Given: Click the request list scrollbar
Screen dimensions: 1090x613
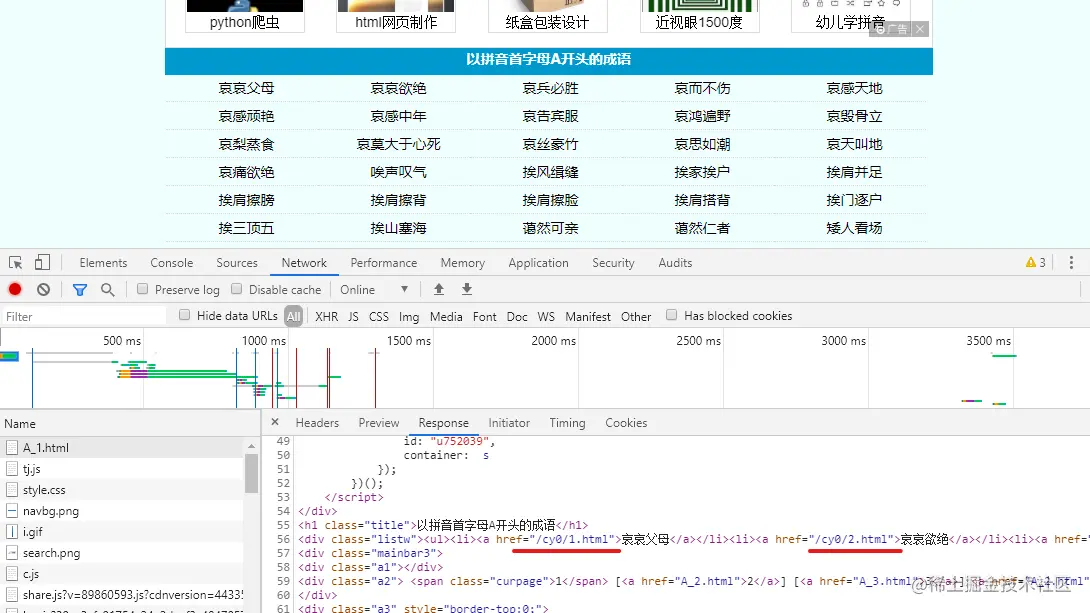Looking at the screenshot, I should (x=251, y=473).
